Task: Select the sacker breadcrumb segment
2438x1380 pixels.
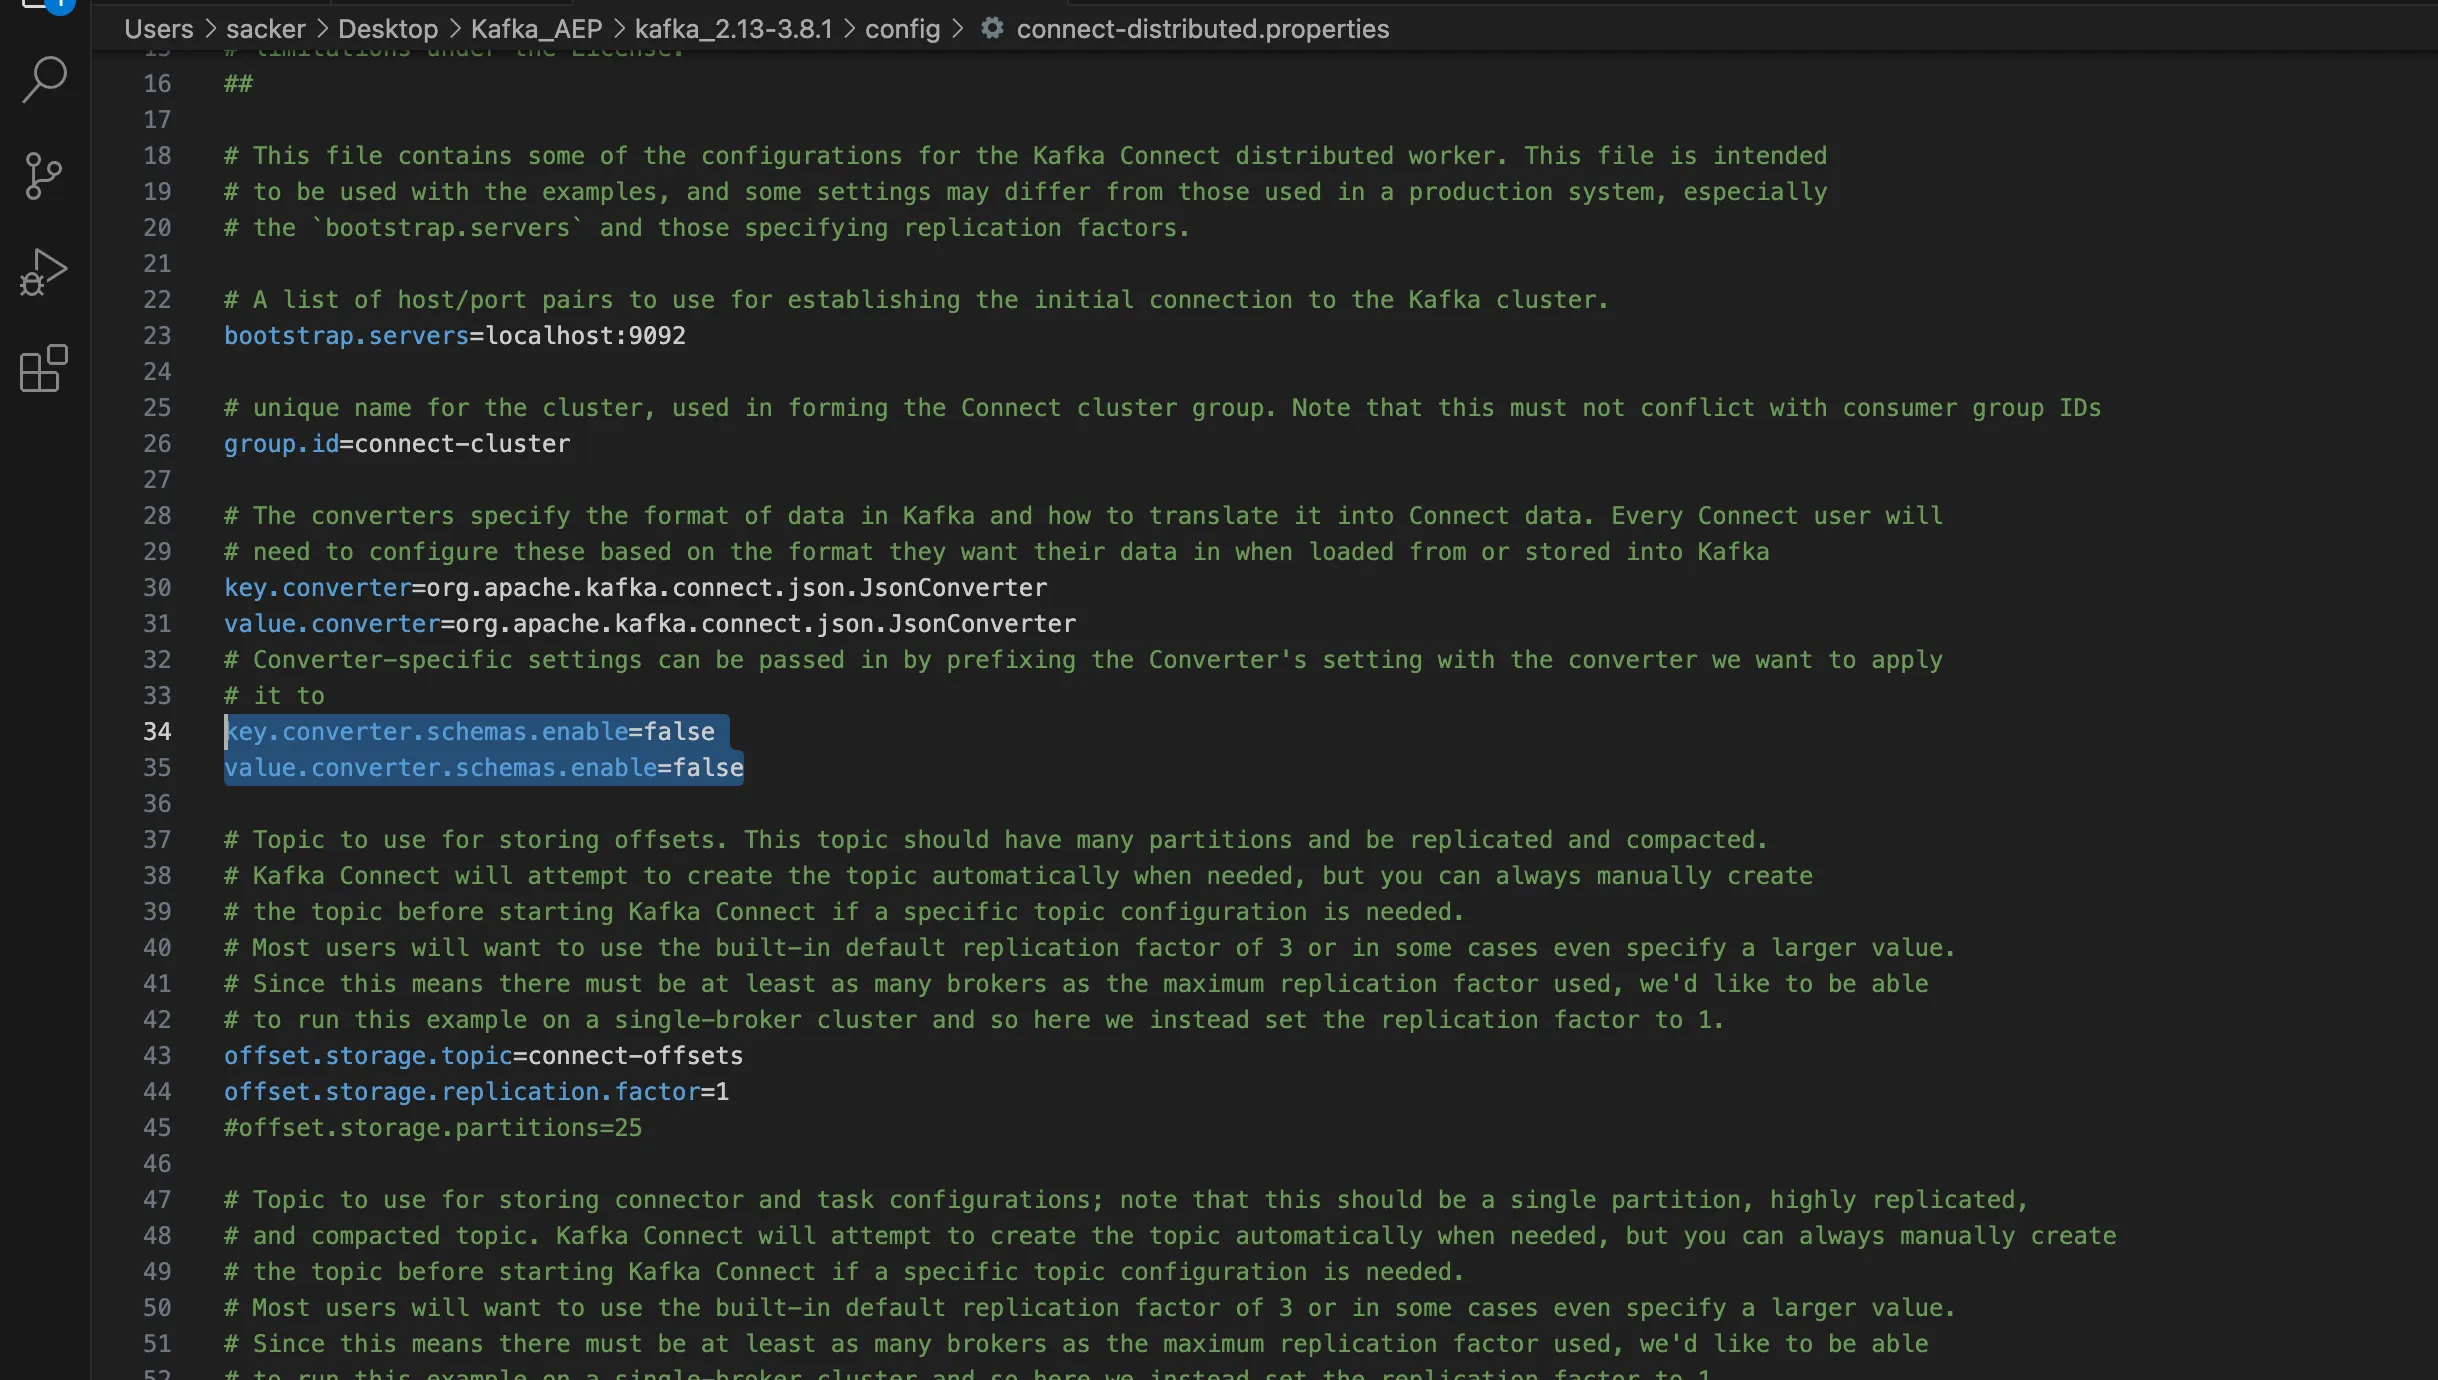Action: coord(265,29)
